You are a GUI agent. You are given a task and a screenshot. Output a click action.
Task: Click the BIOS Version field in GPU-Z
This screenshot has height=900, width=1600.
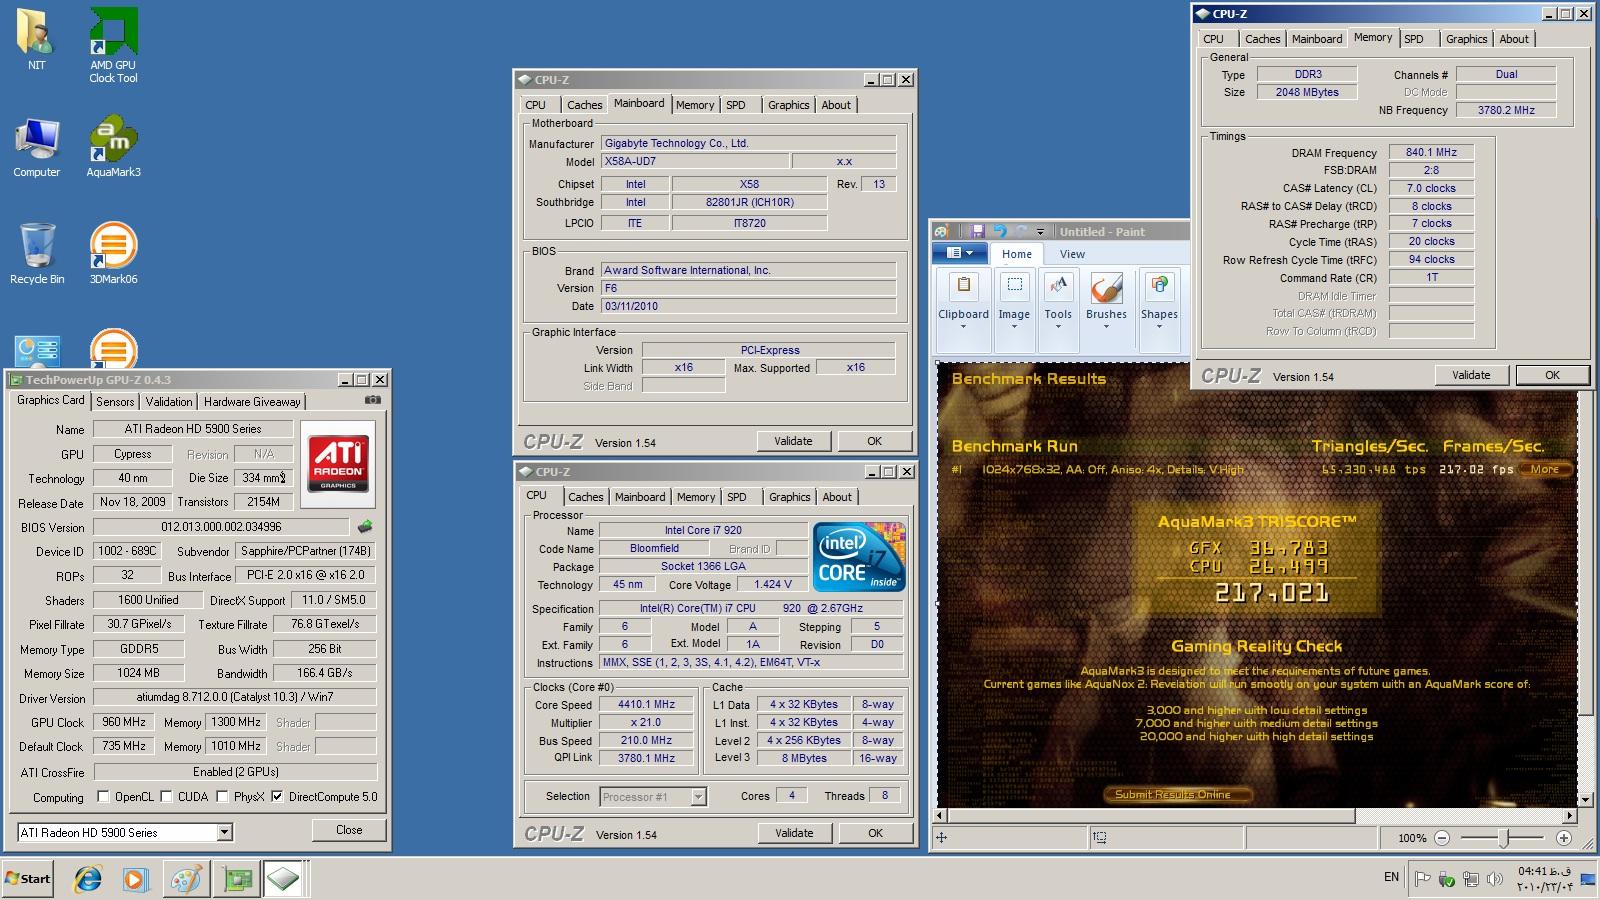[222, 527]
